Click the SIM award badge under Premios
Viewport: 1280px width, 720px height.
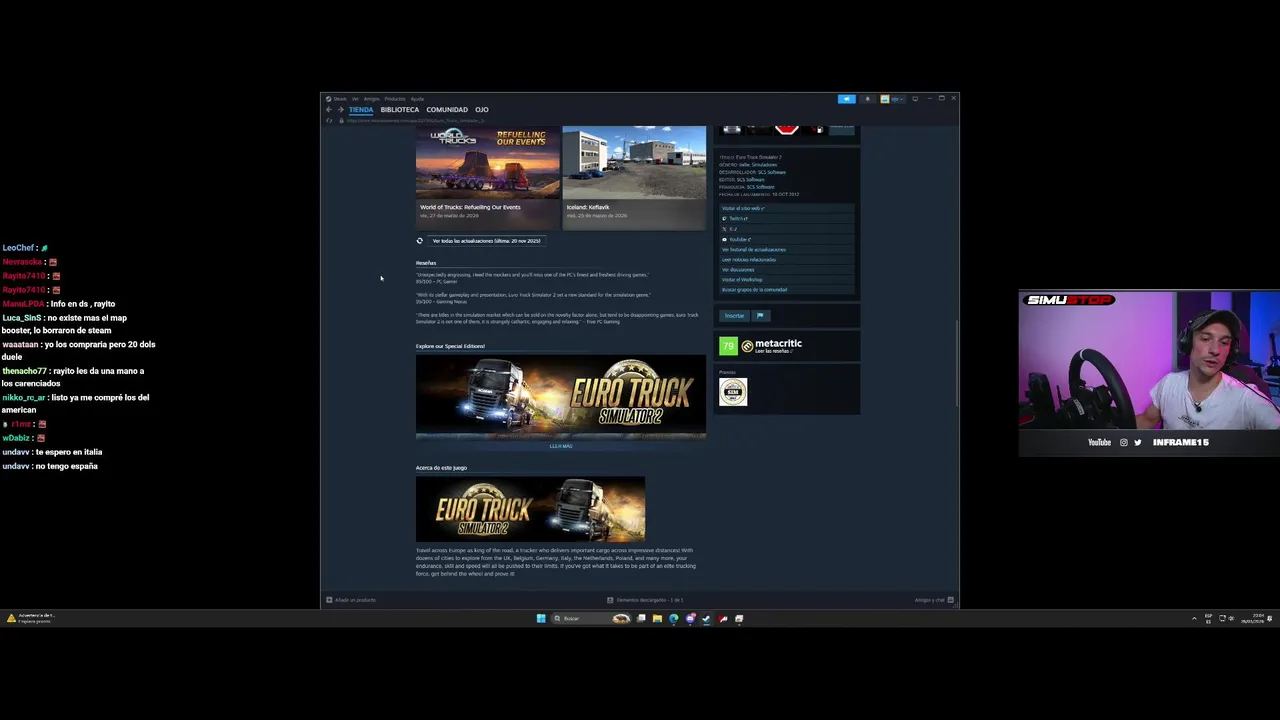(x=733, y=391)
